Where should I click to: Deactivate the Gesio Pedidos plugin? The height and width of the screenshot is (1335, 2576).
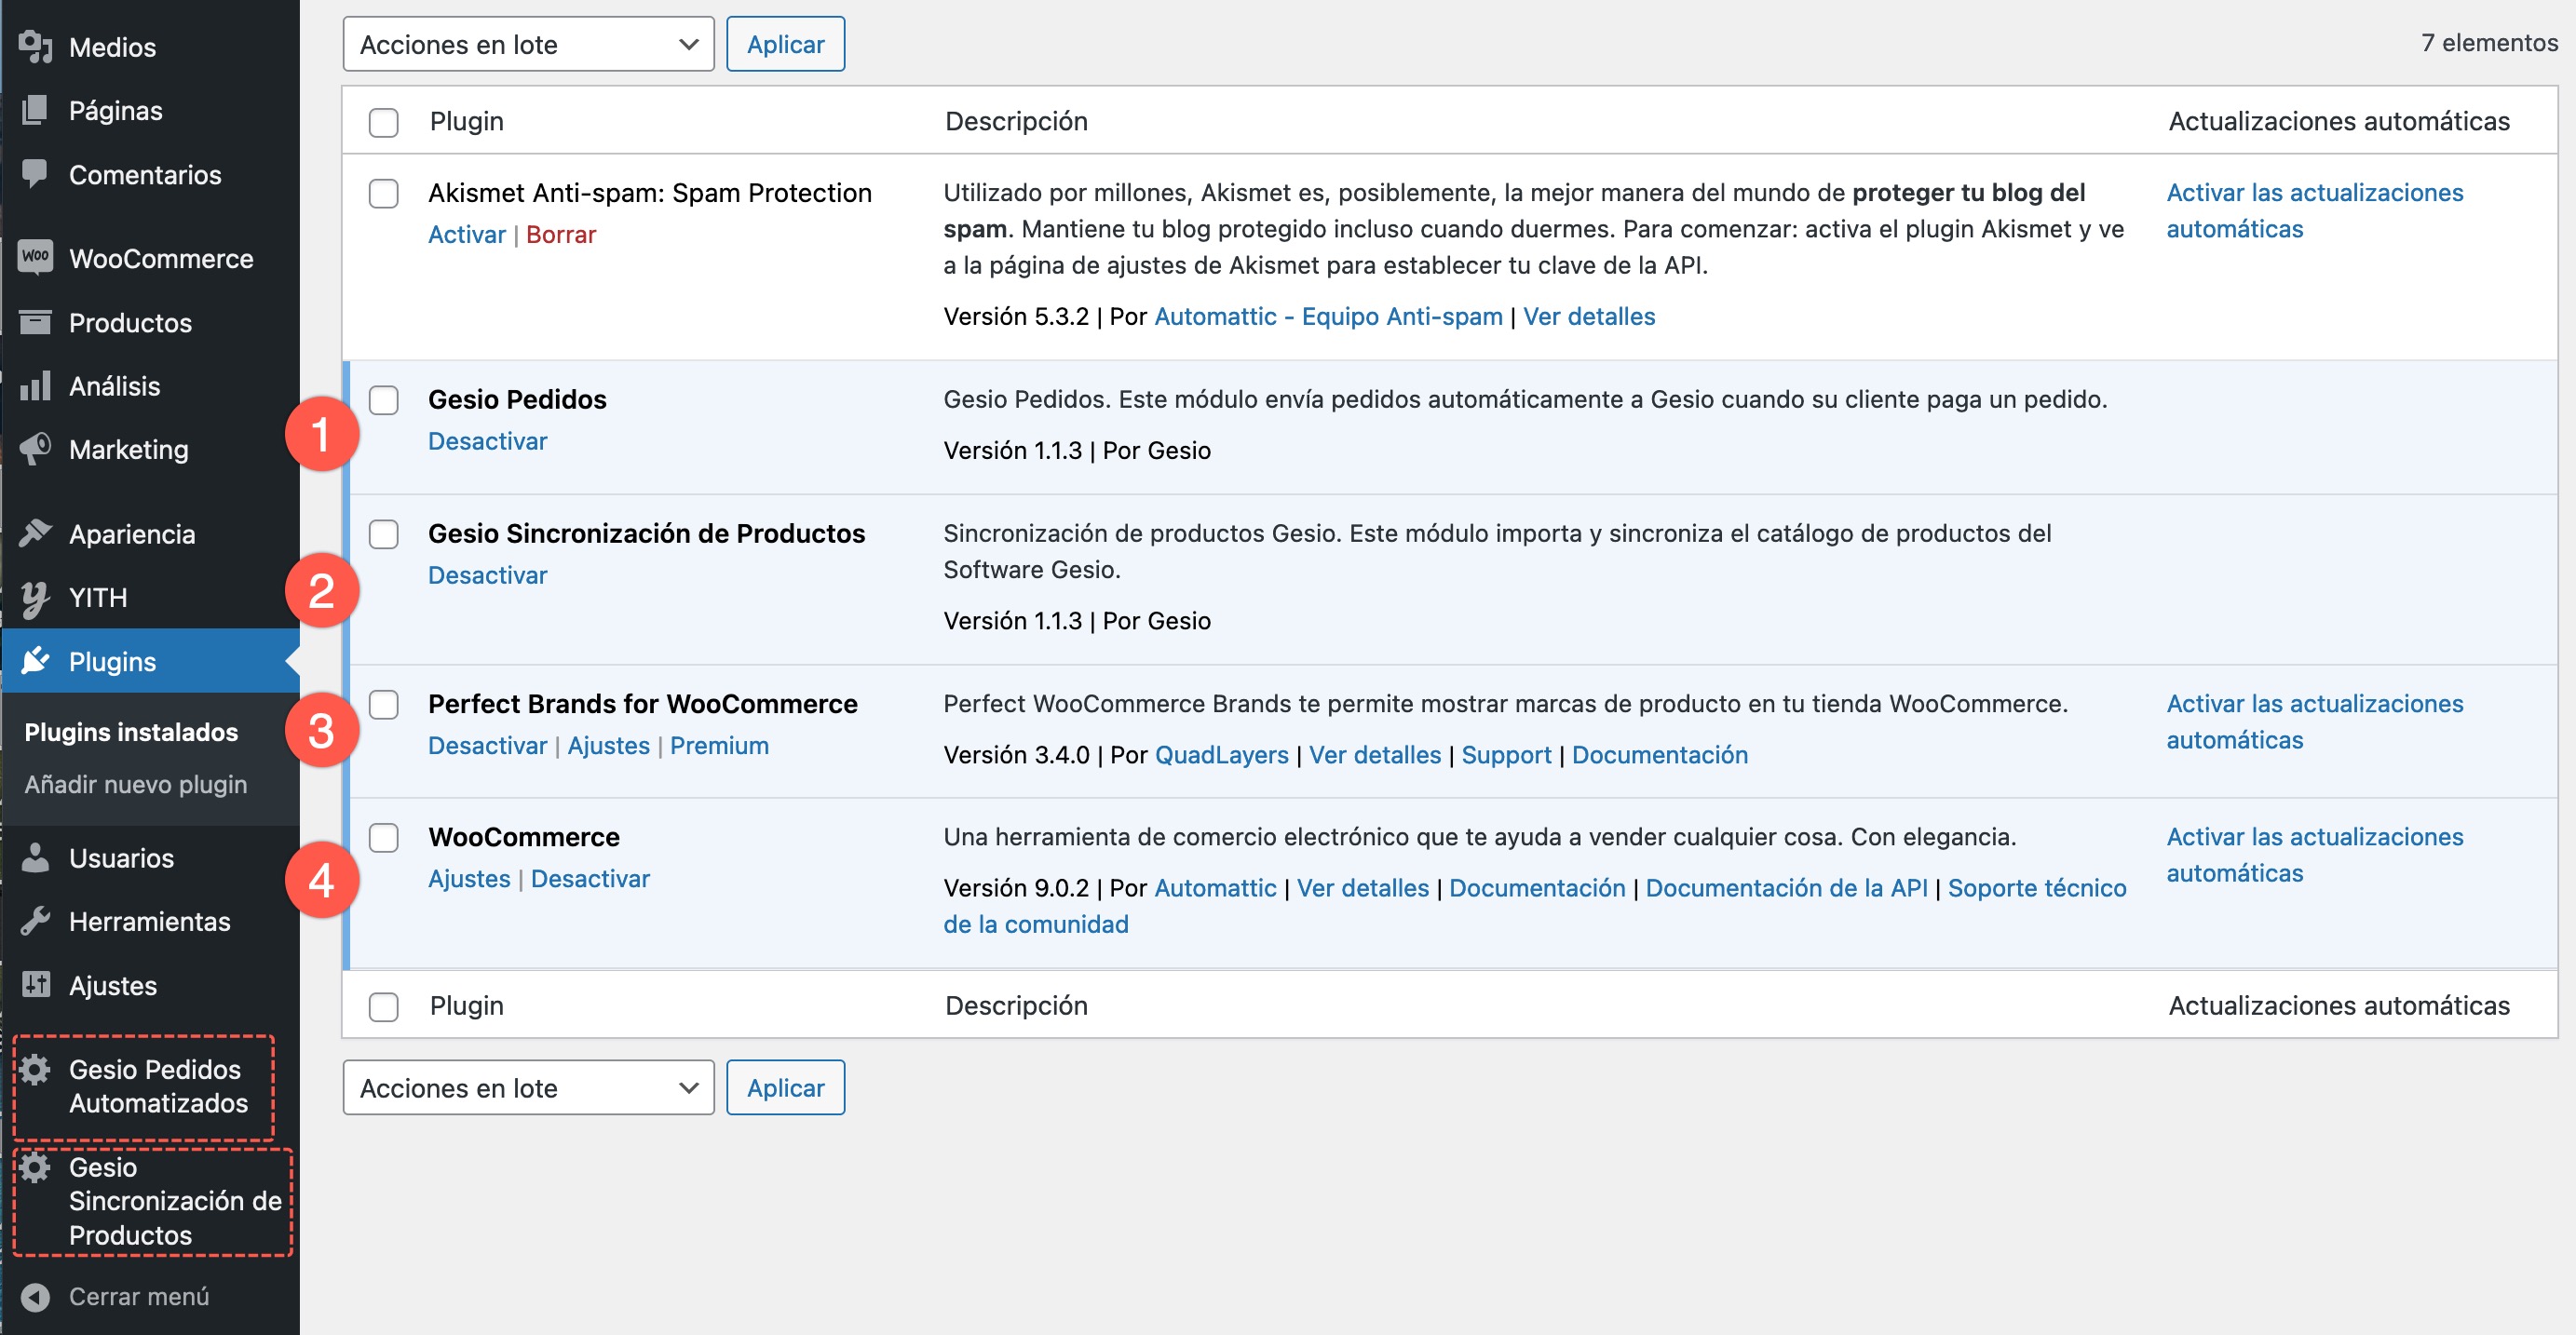(x=487, y=441)
